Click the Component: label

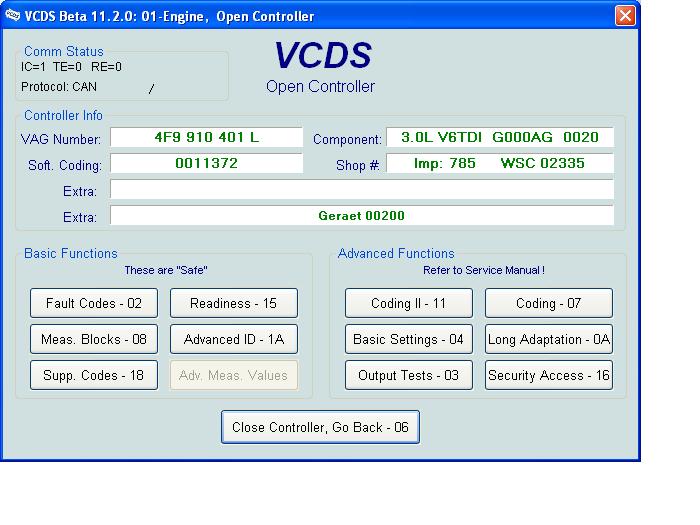pos(347,139)
